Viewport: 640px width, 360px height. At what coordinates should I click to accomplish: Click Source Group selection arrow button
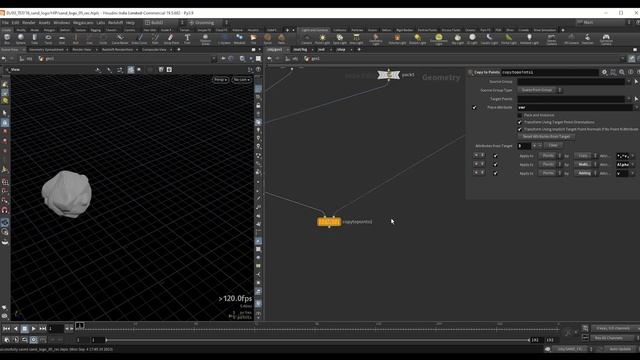[x=636, y=82]
